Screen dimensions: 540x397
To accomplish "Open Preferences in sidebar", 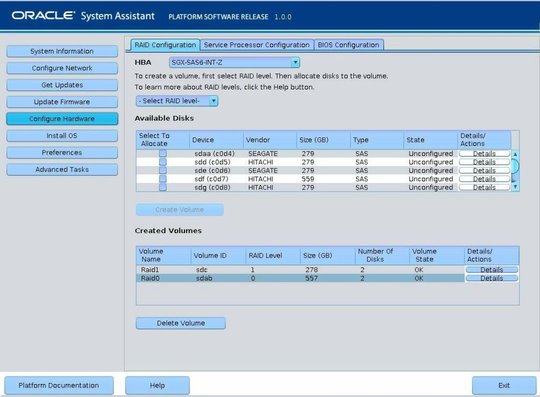I will (x=62, y=153).
